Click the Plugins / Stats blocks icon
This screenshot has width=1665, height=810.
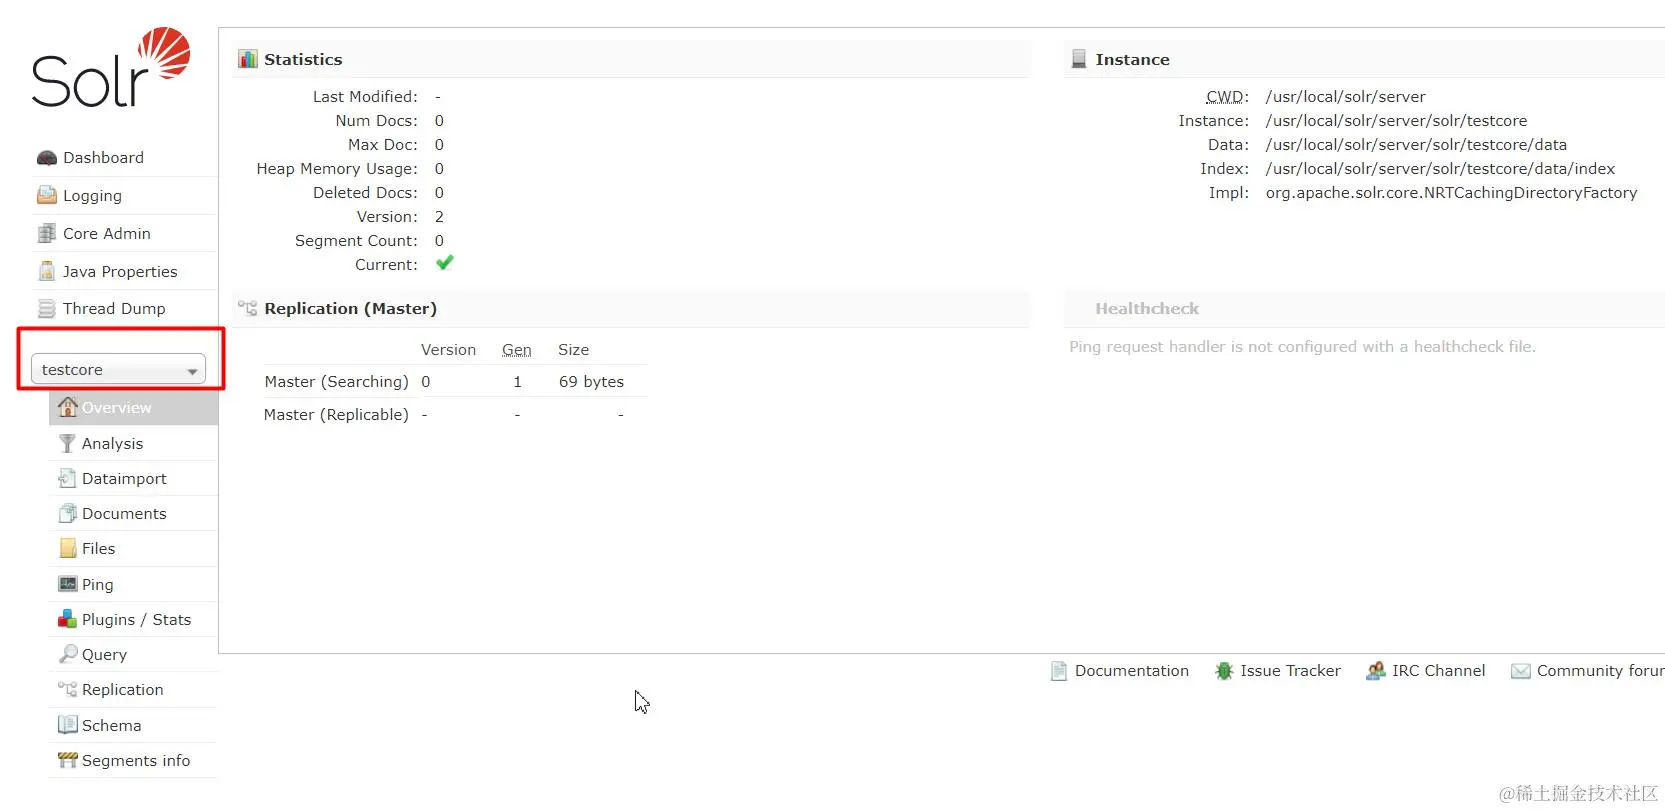[67, 619]
